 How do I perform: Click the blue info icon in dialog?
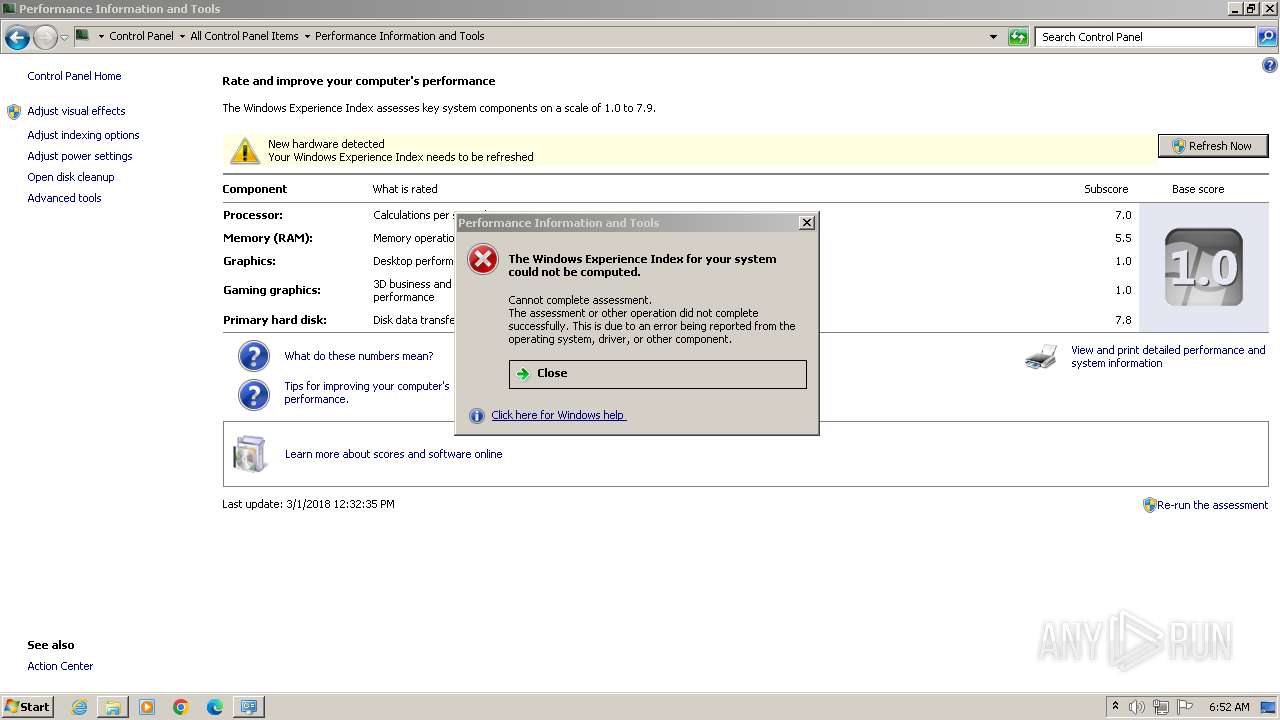point(477,416)
